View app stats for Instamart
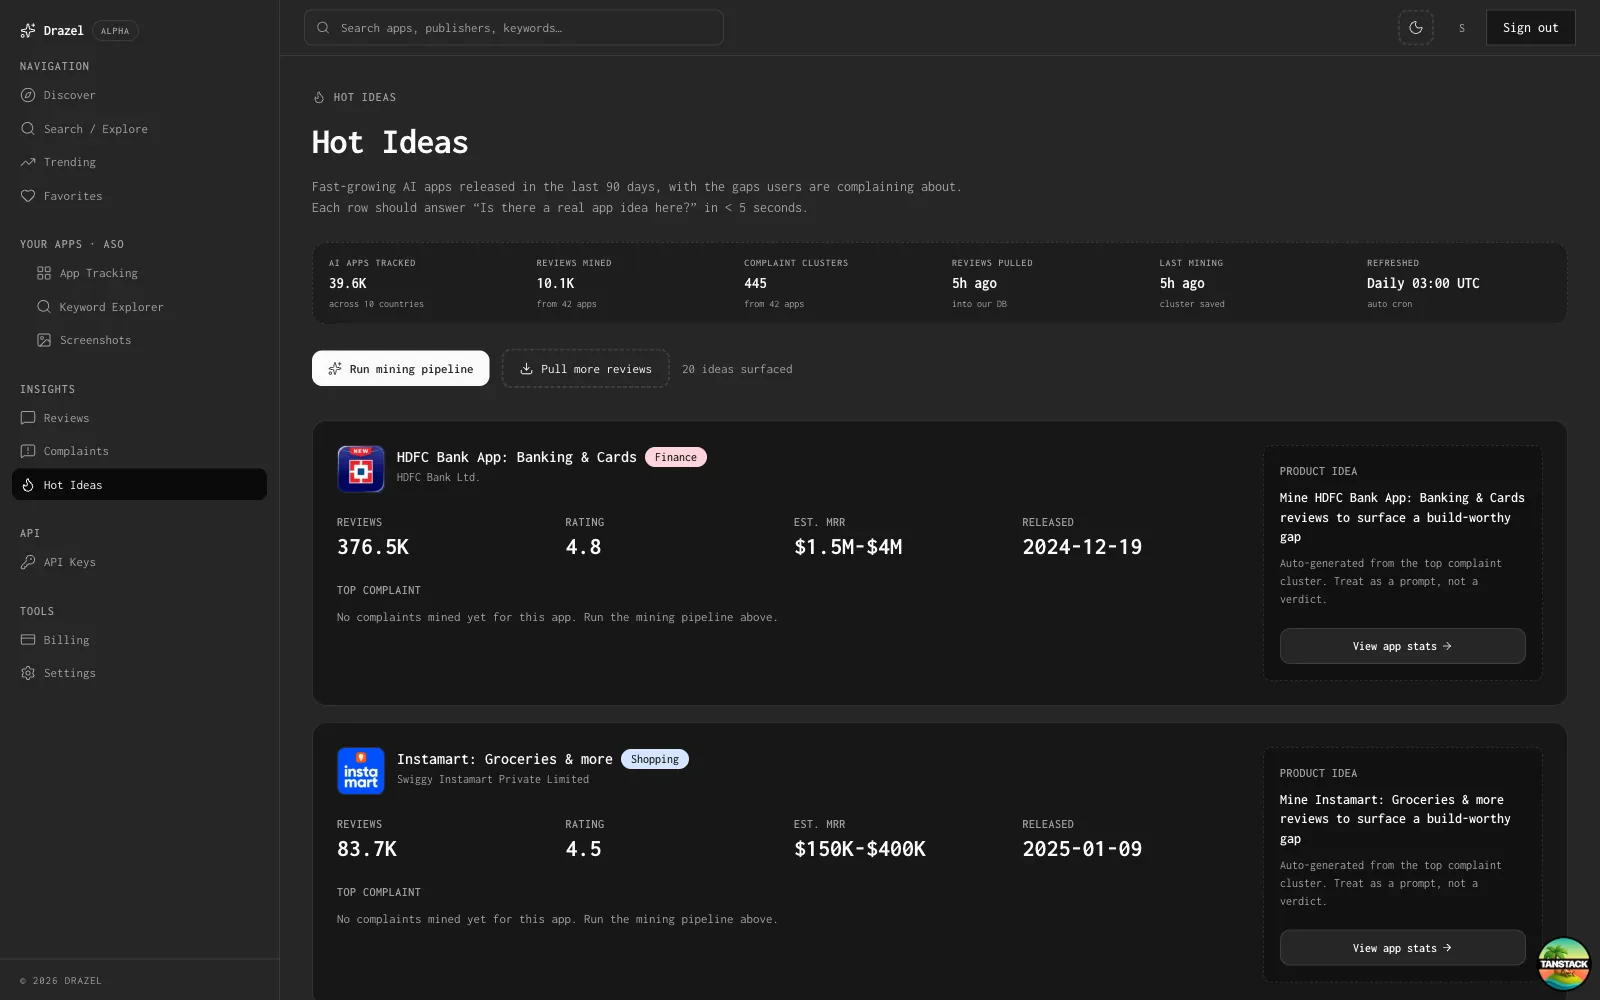The height and width of the screenshot is (1000, 1600). tap(1402, 948)
